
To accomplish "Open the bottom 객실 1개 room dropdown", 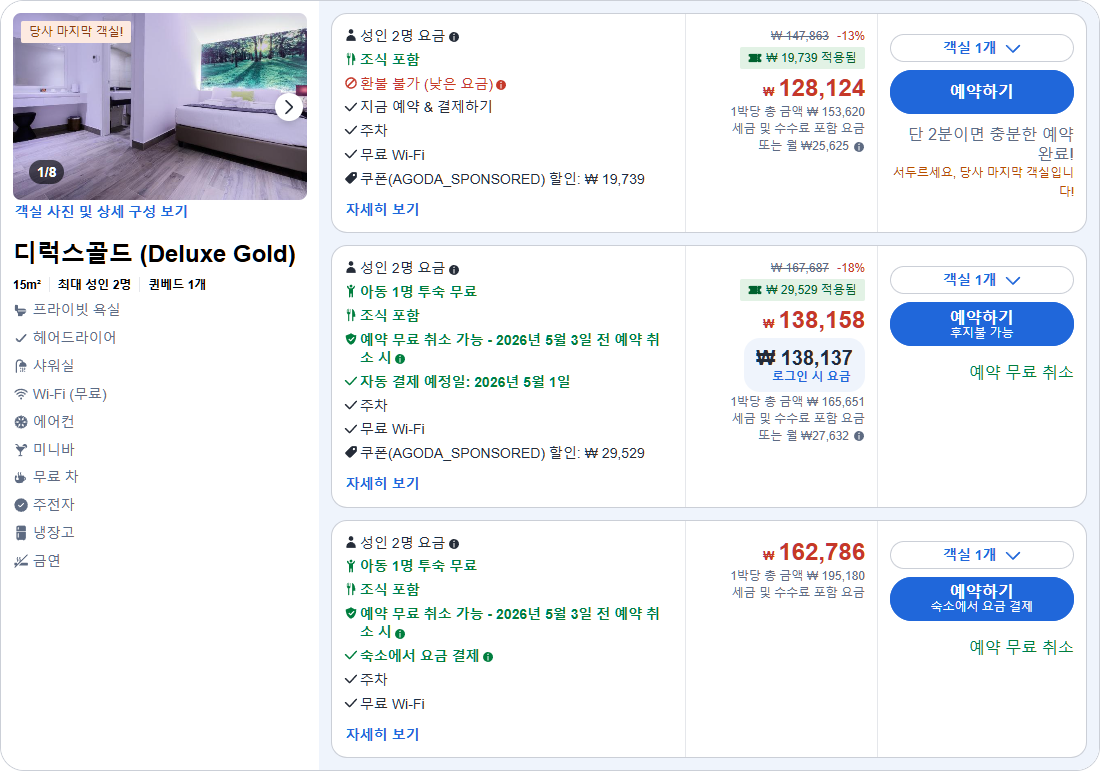I will click(x=981, y=555).
